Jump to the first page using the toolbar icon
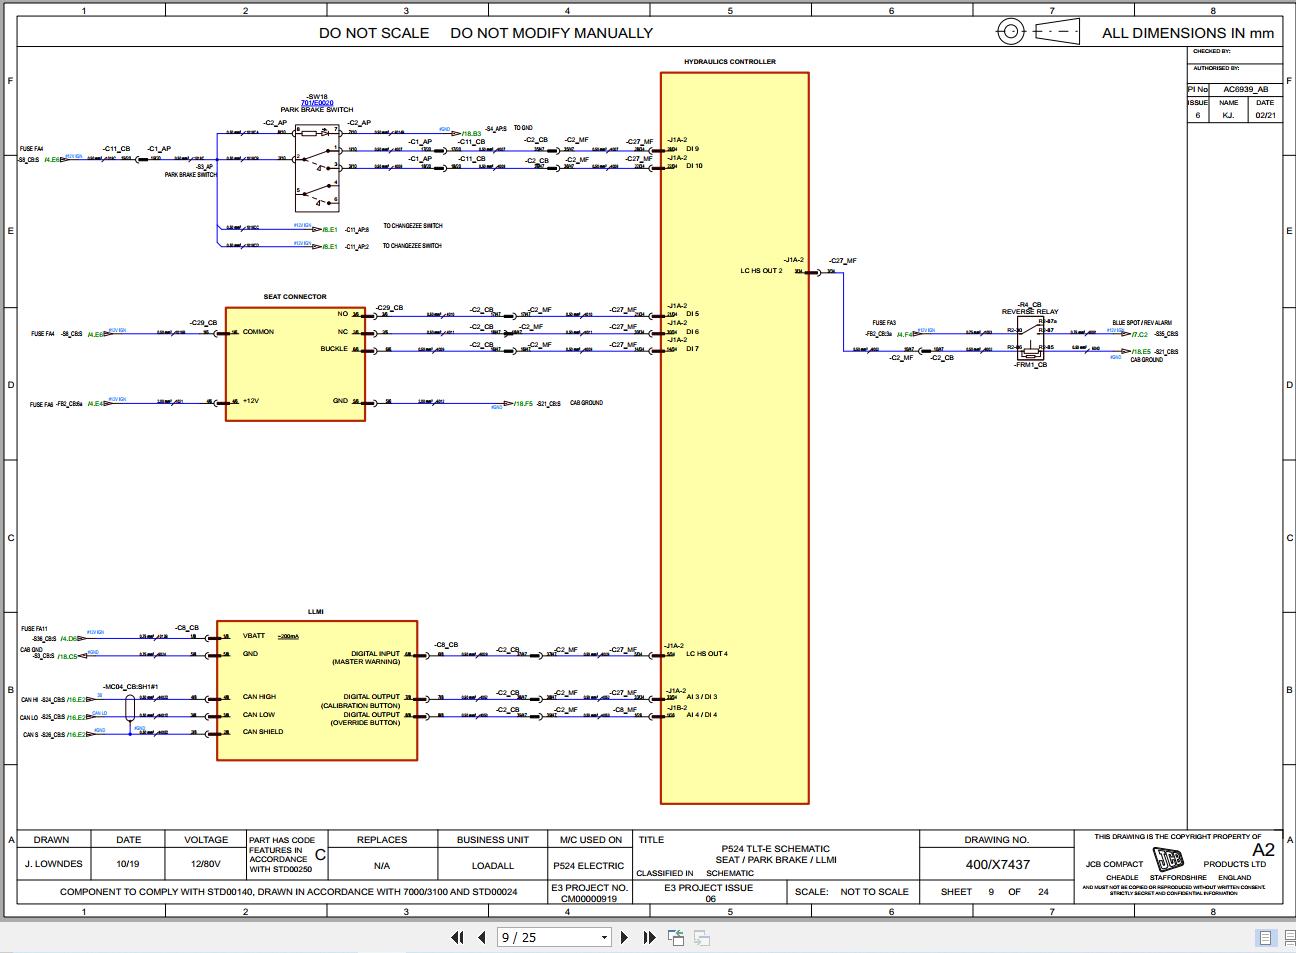 458,936
